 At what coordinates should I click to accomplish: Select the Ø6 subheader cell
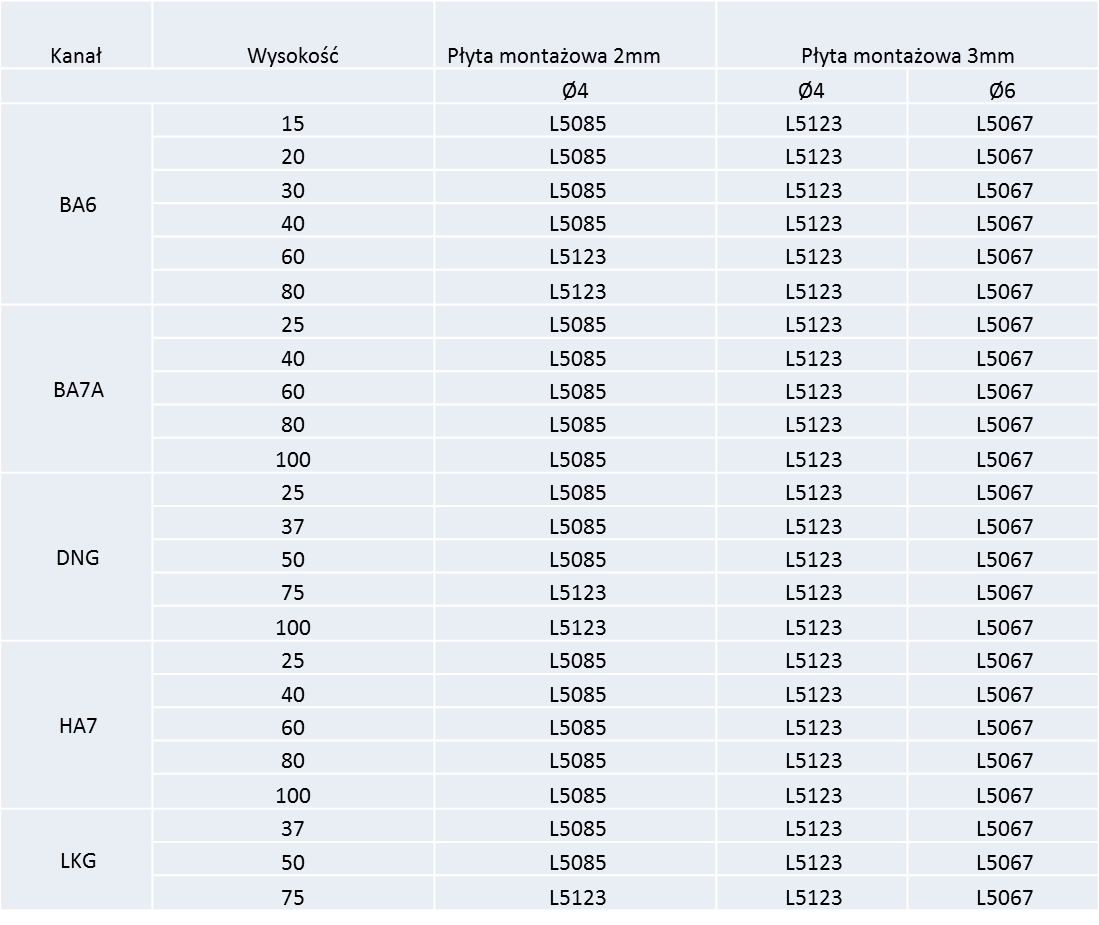[x=1002, y=90]
